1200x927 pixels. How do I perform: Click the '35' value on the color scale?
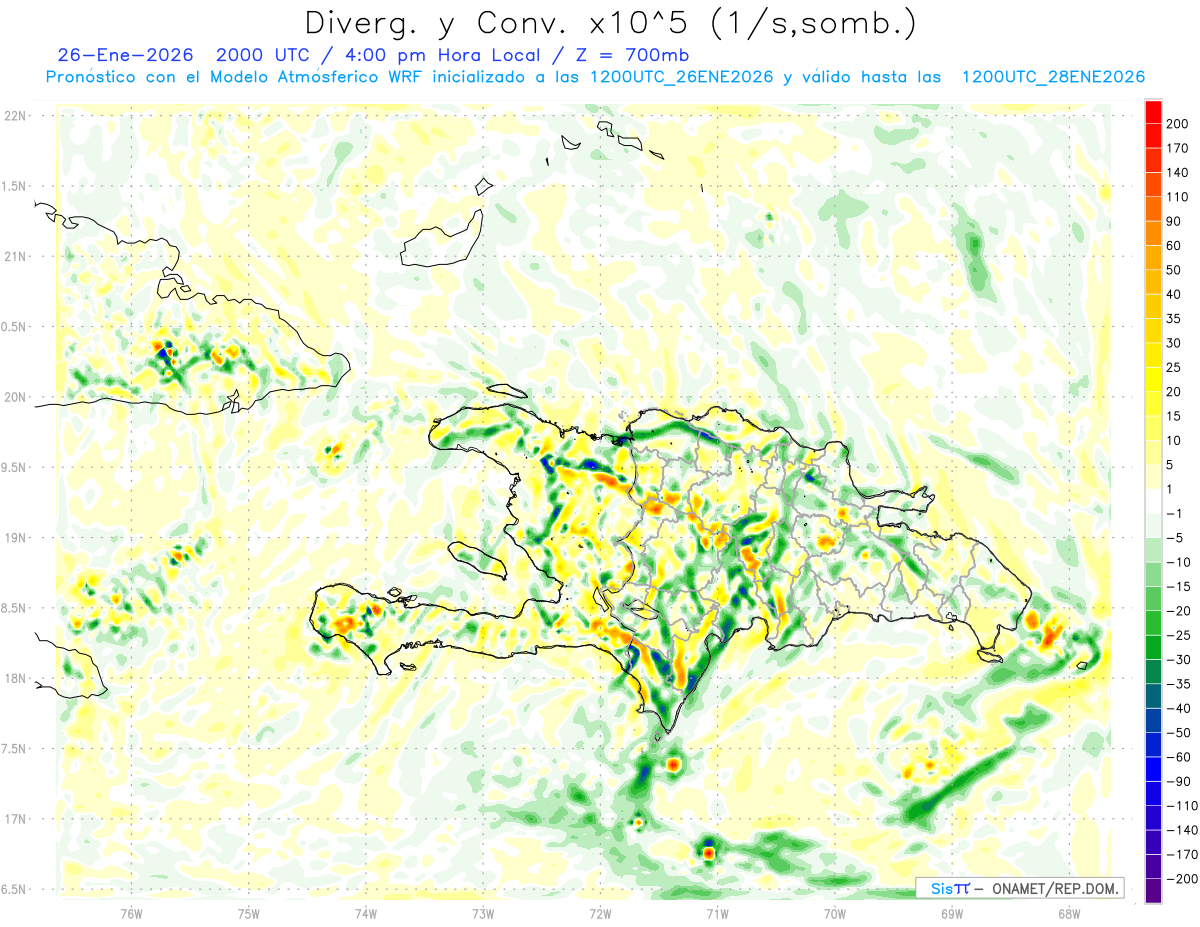[x=1174, y=319]
